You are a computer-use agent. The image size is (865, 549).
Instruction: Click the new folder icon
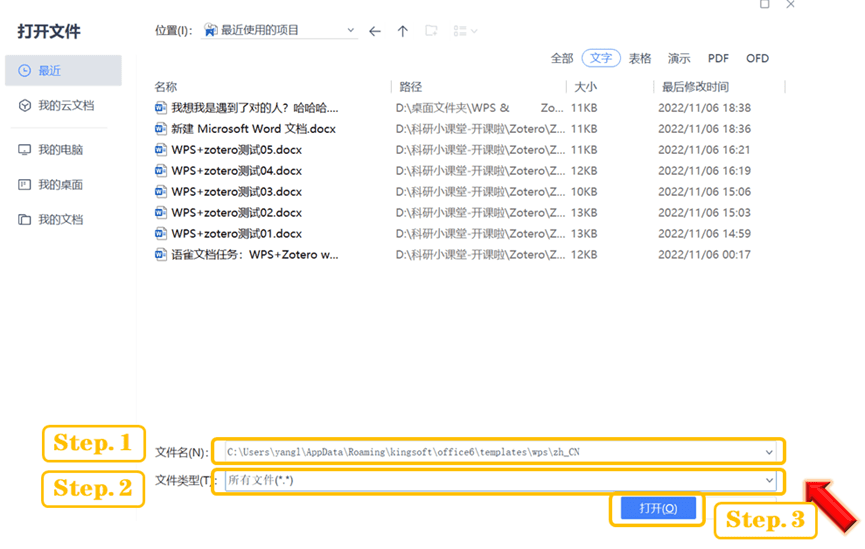pyautogui.click(x=431, y=31)
